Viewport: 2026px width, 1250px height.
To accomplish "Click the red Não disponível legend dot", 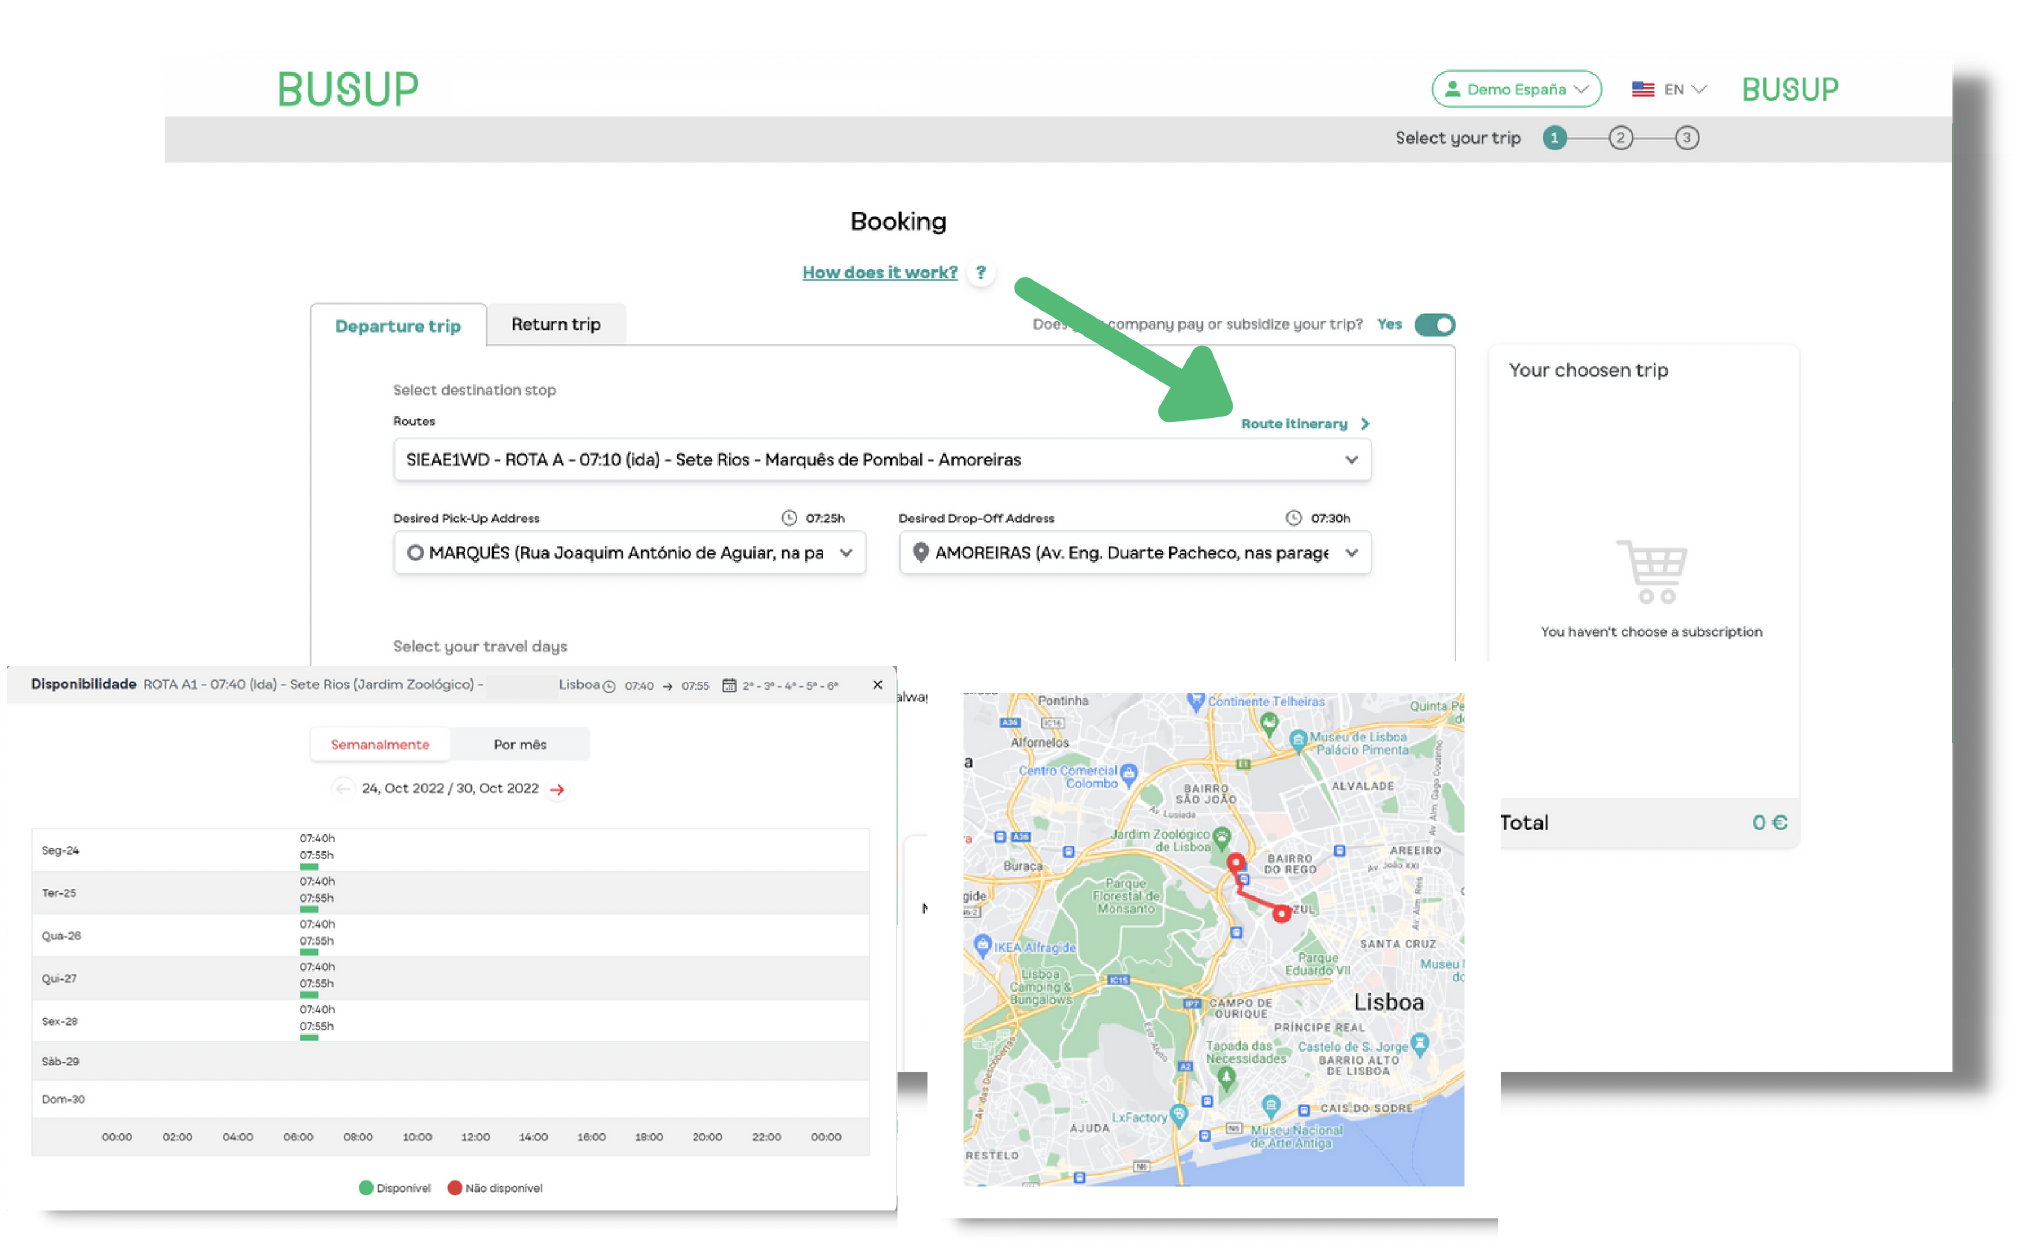I will pyautogui.click(x=455, y=1188).
